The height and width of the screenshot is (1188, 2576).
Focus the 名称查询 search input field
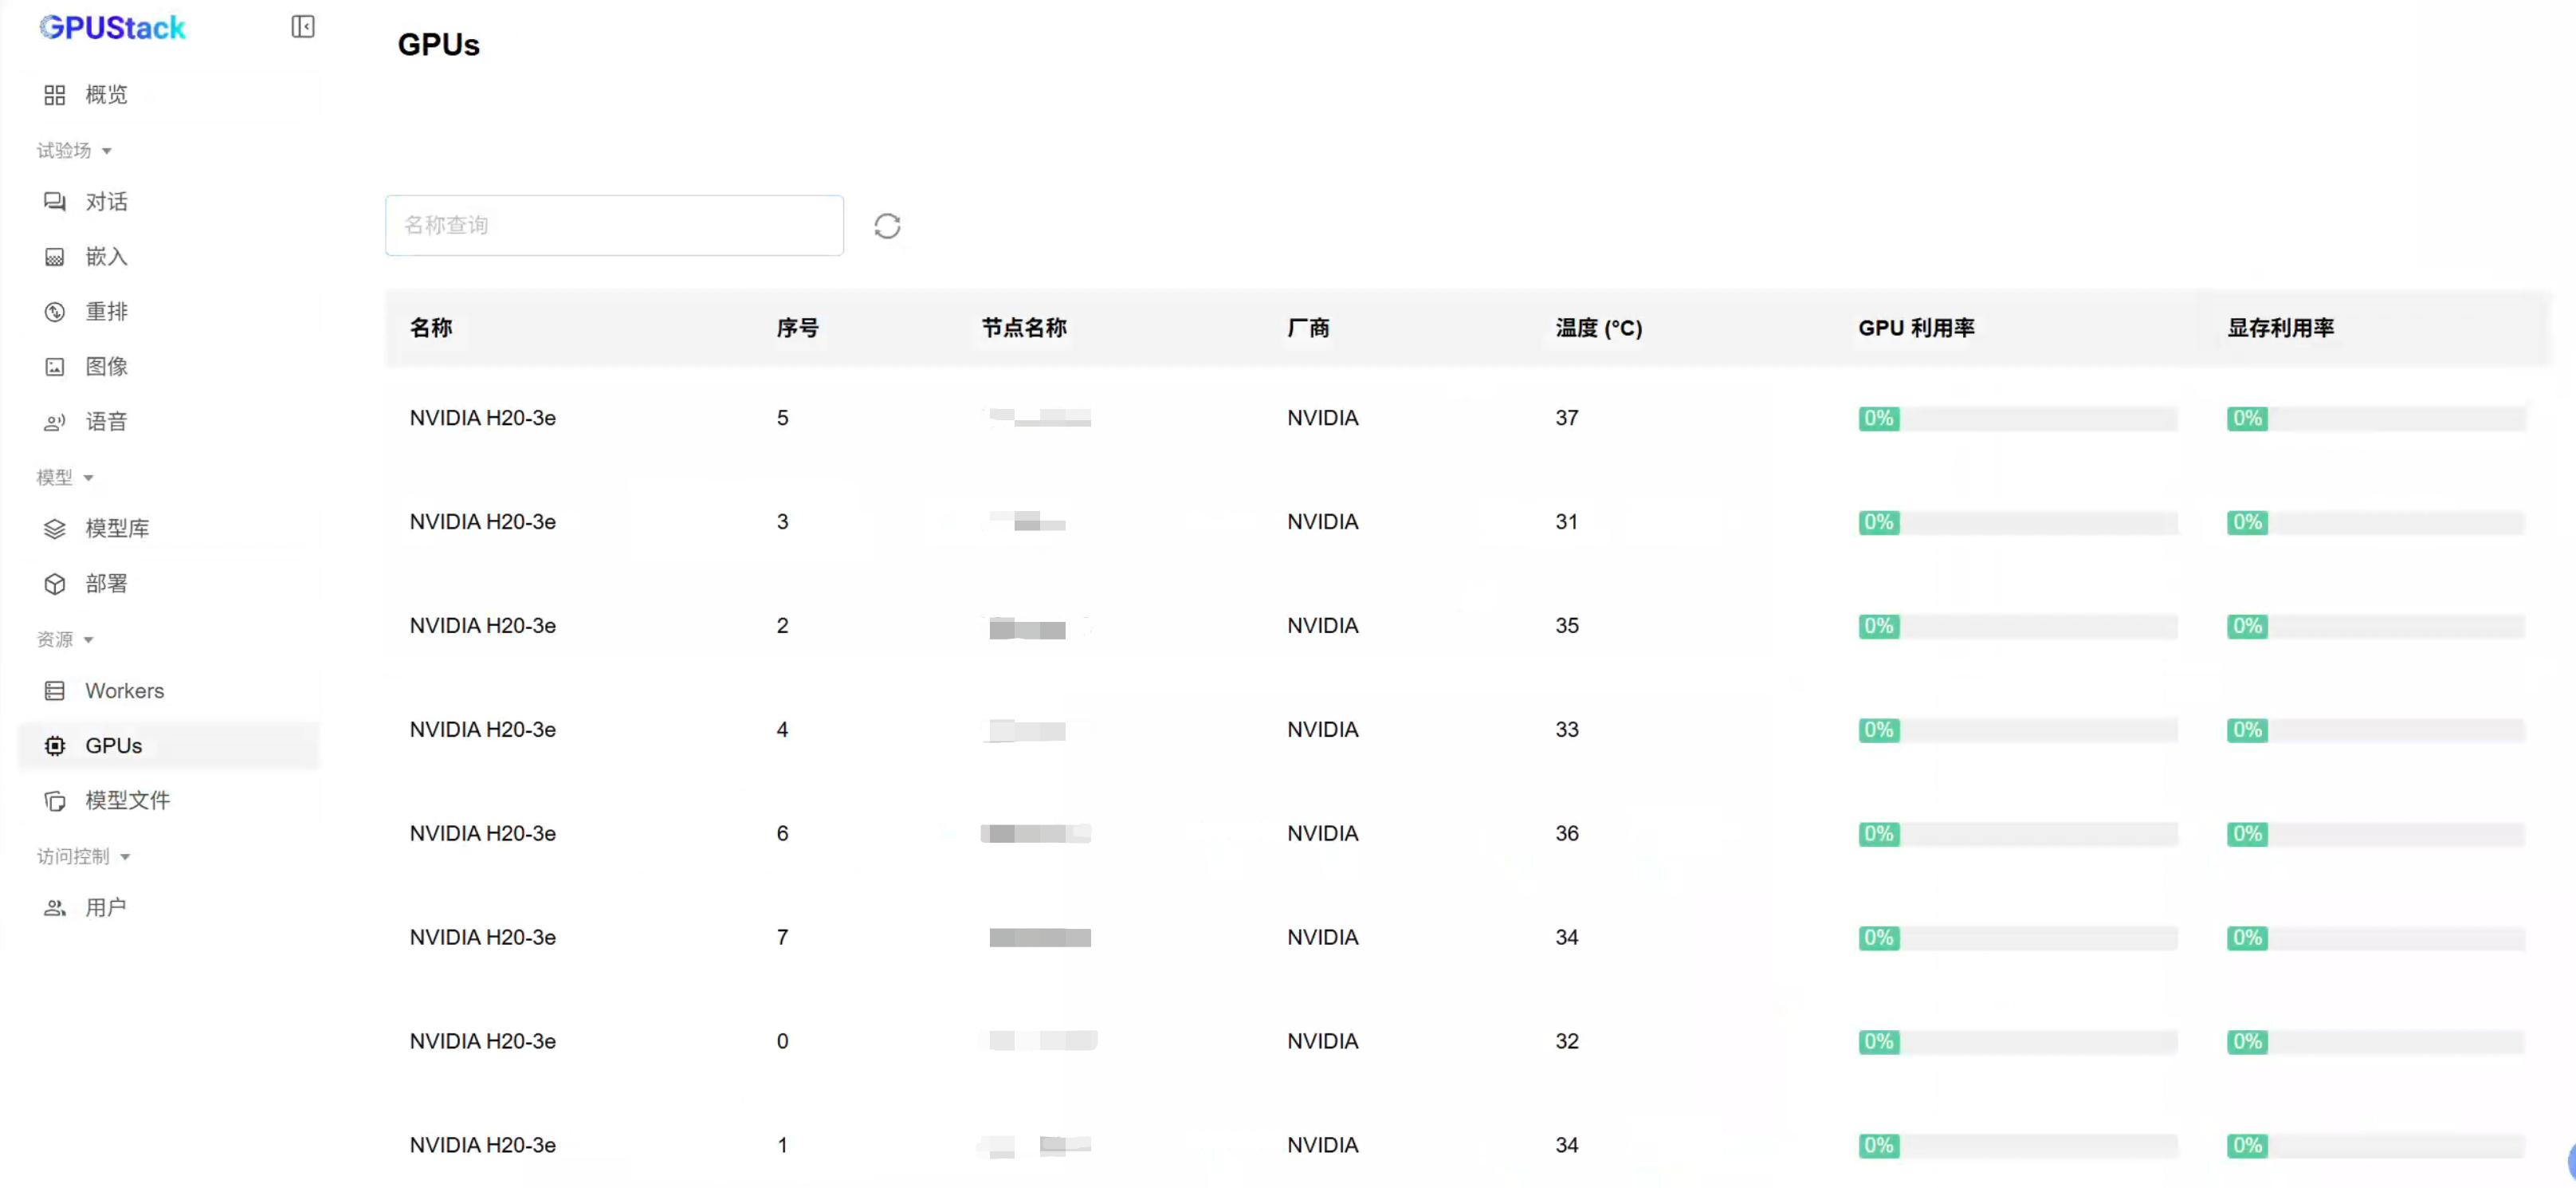tap(614, 226)
